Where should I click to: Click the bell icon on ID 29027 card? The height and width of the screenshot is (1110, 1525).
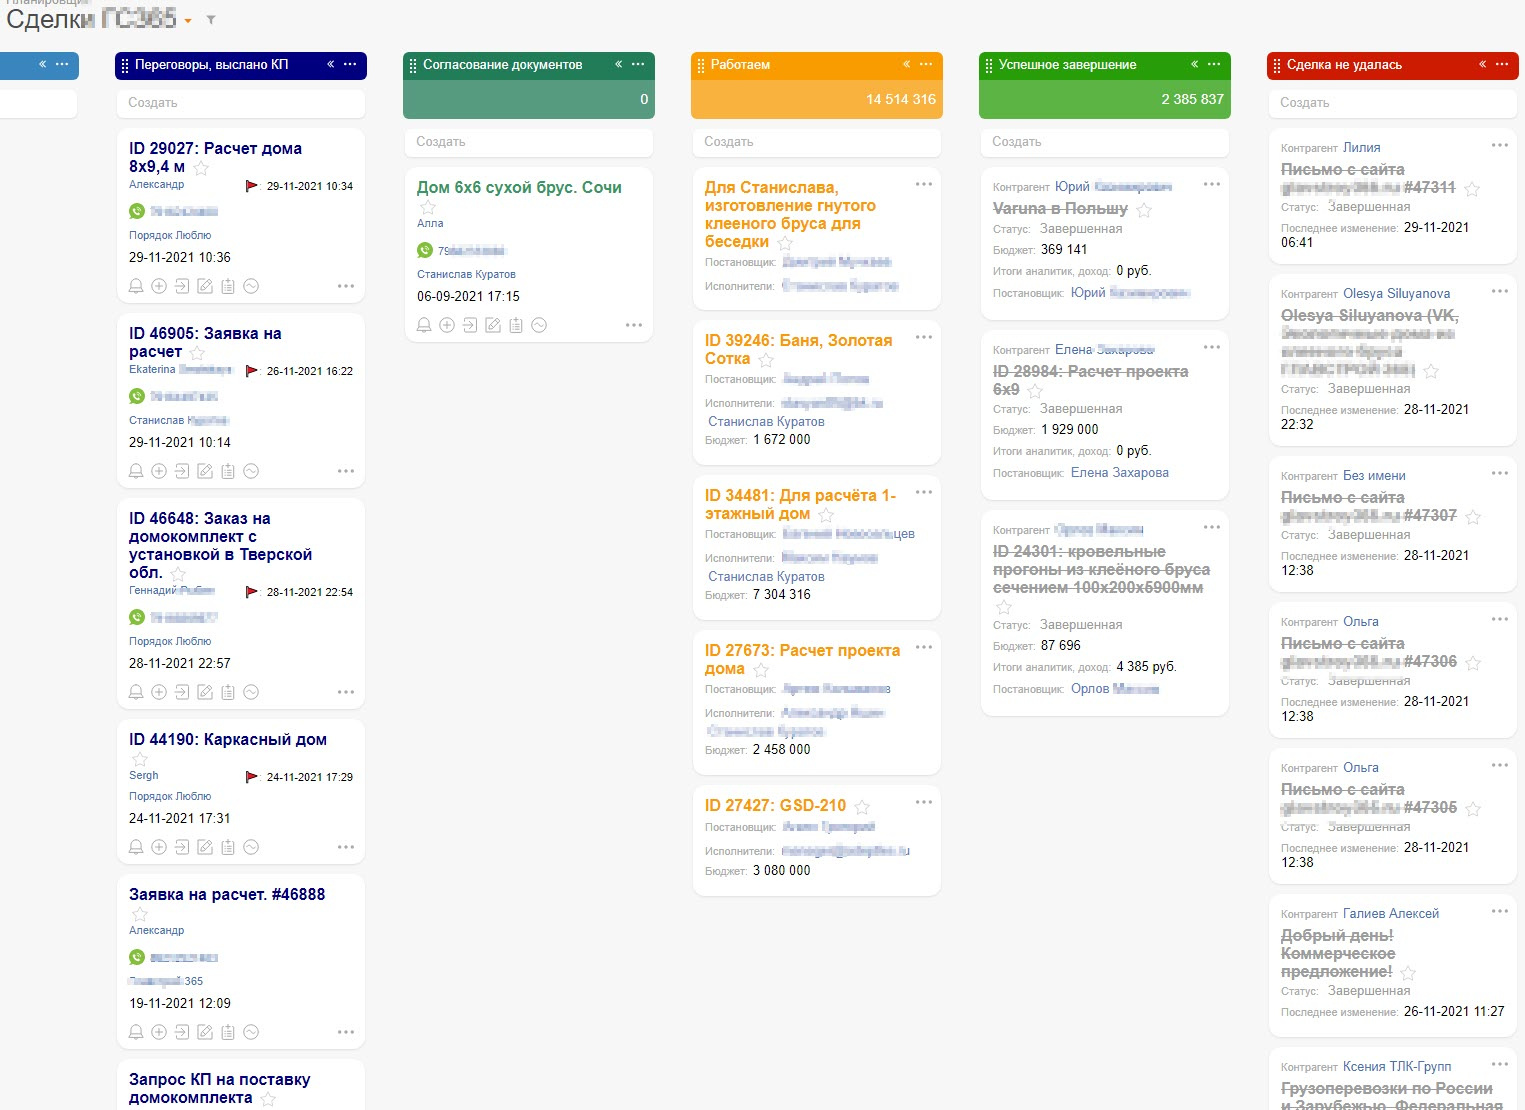pos(136,286)
